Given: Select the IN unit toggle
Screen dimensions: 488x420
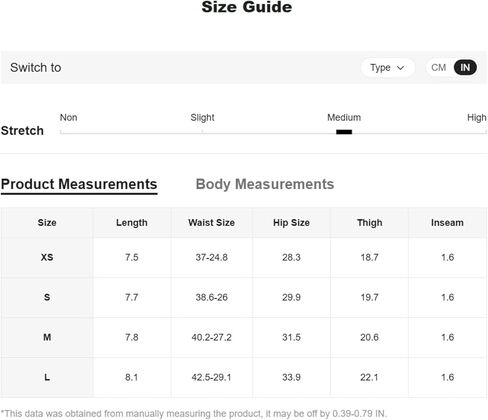Looking at the screenshot, I should tap(465, 68).
